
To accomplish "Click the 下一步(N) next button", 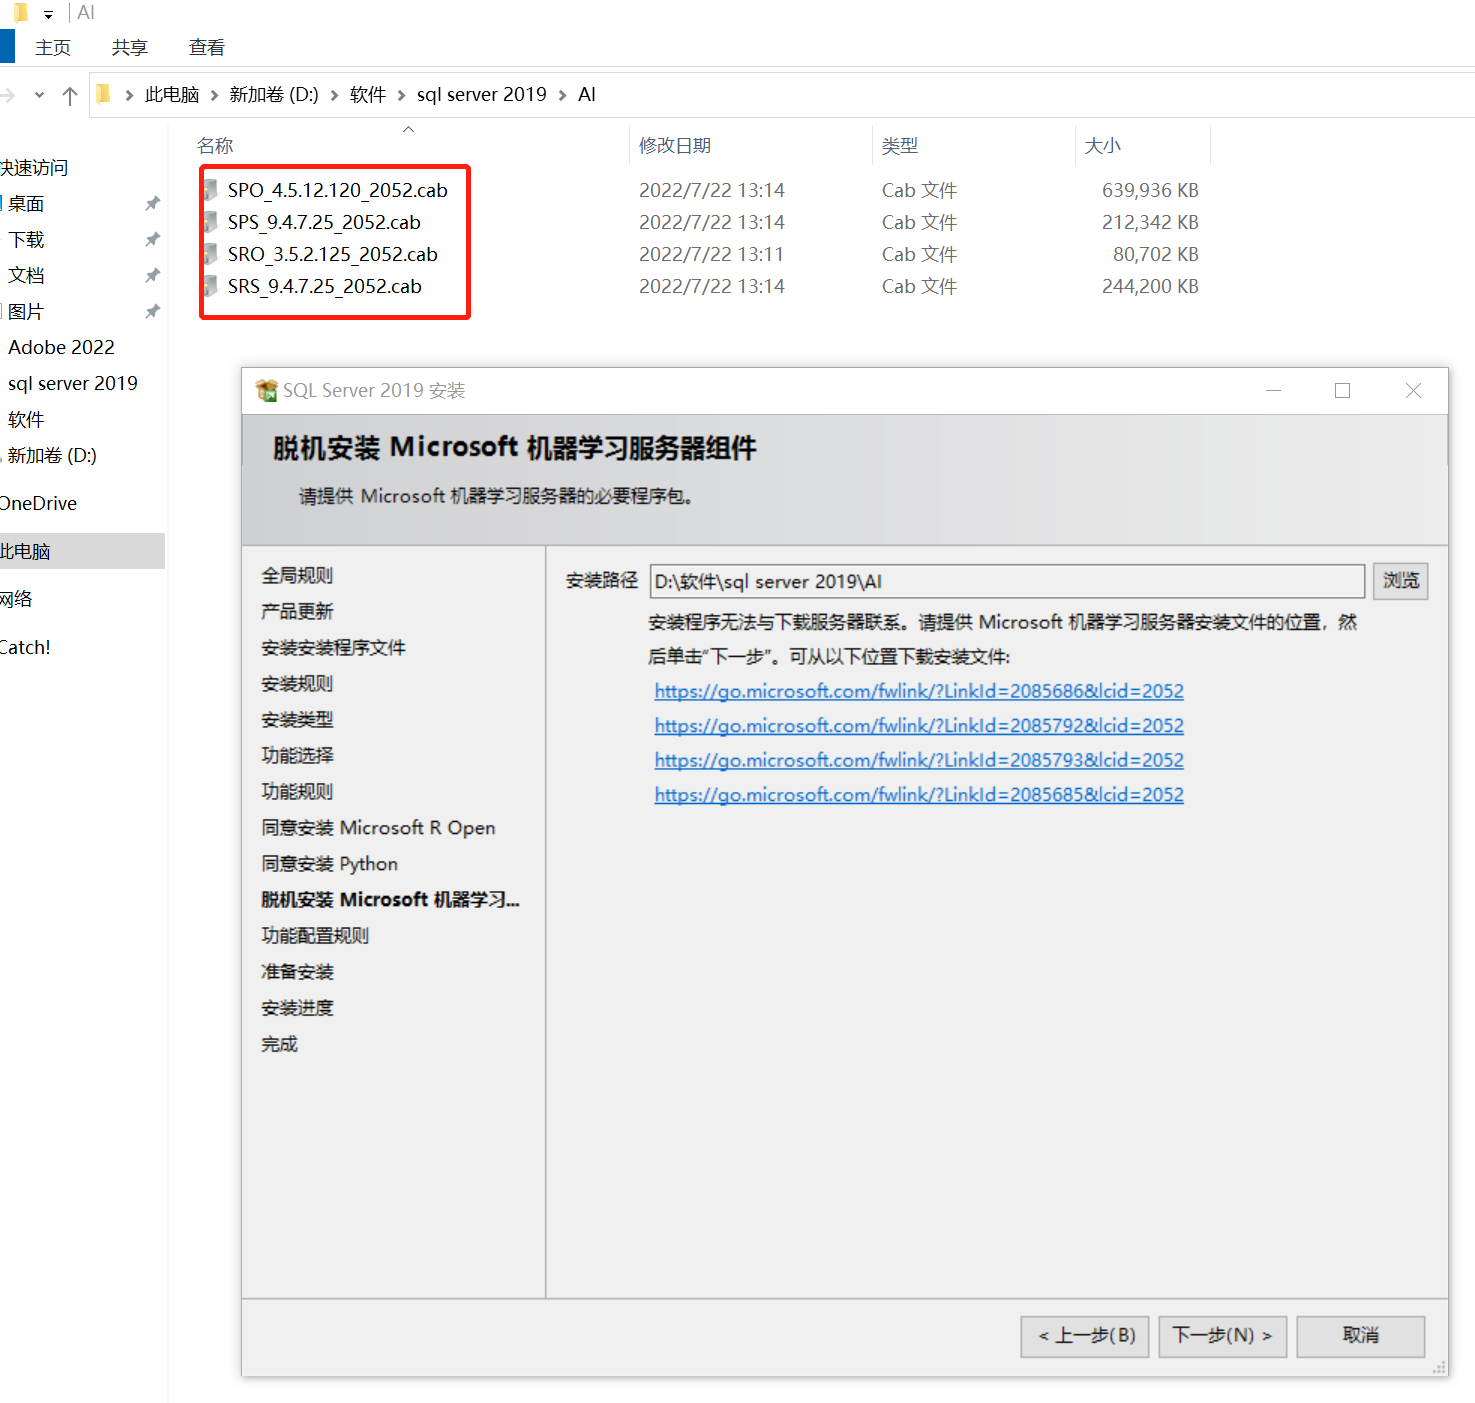I will (1222, 1336).
